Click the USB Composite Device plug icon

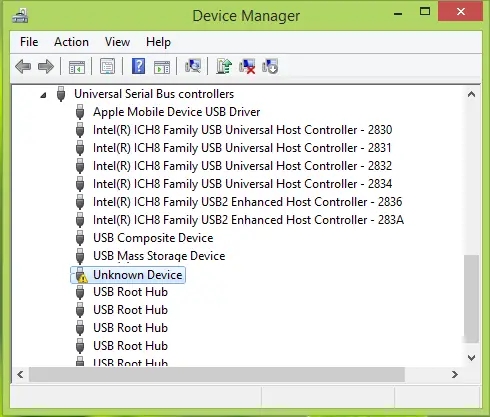coord(80,238)
